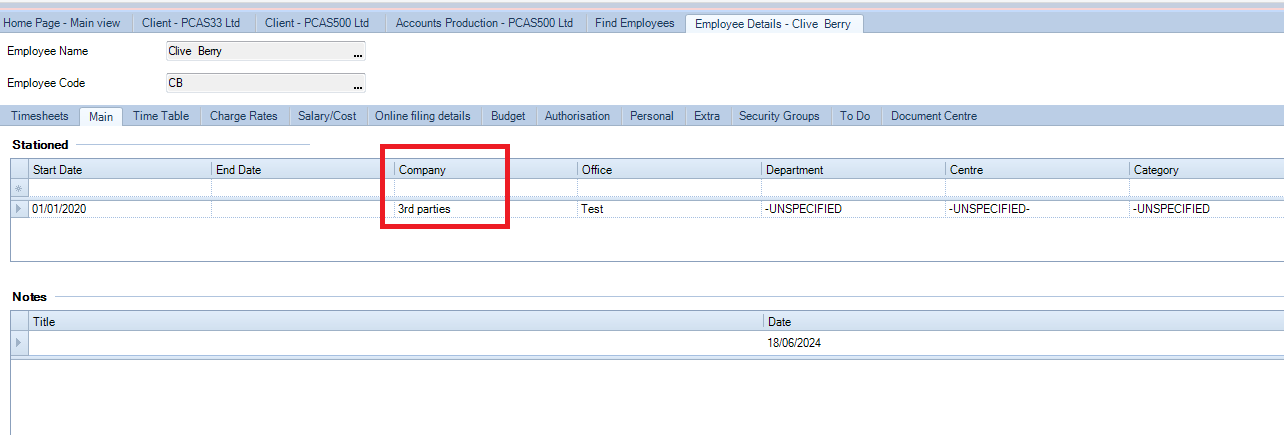The image size is (1284, 435).
Task: Open the Client - PCAS33 Ltd tab
Action: tap(190, 23)
